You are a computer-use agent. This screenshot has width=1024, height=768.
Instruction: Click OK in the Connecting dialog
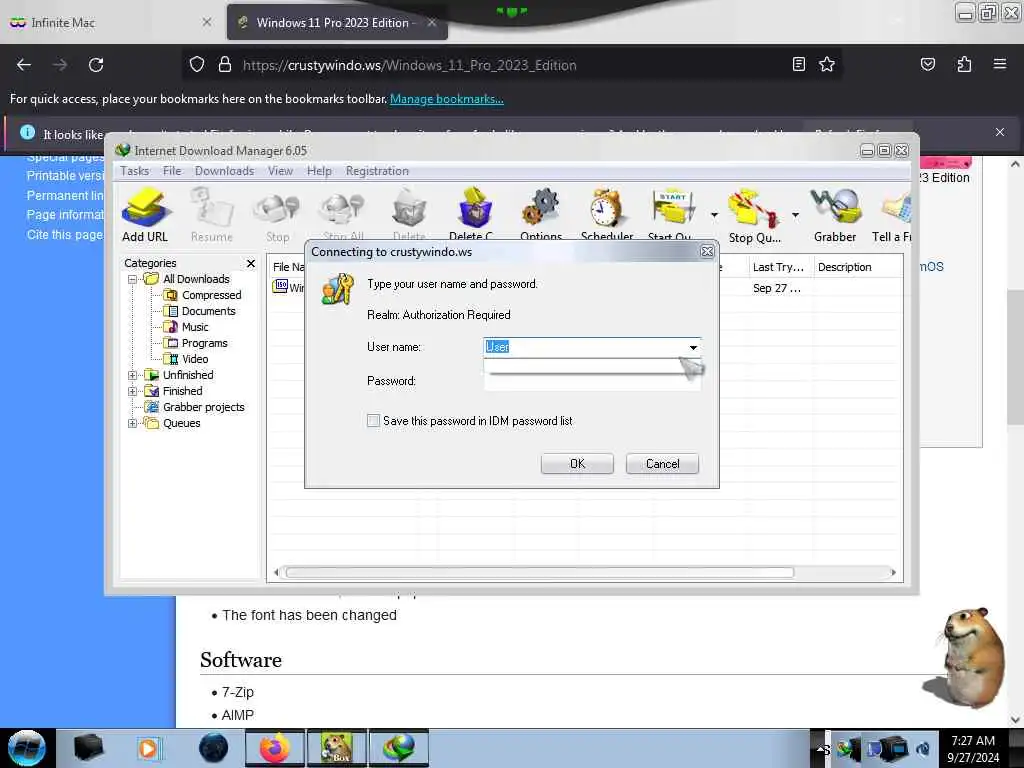(x=577, y=464)
